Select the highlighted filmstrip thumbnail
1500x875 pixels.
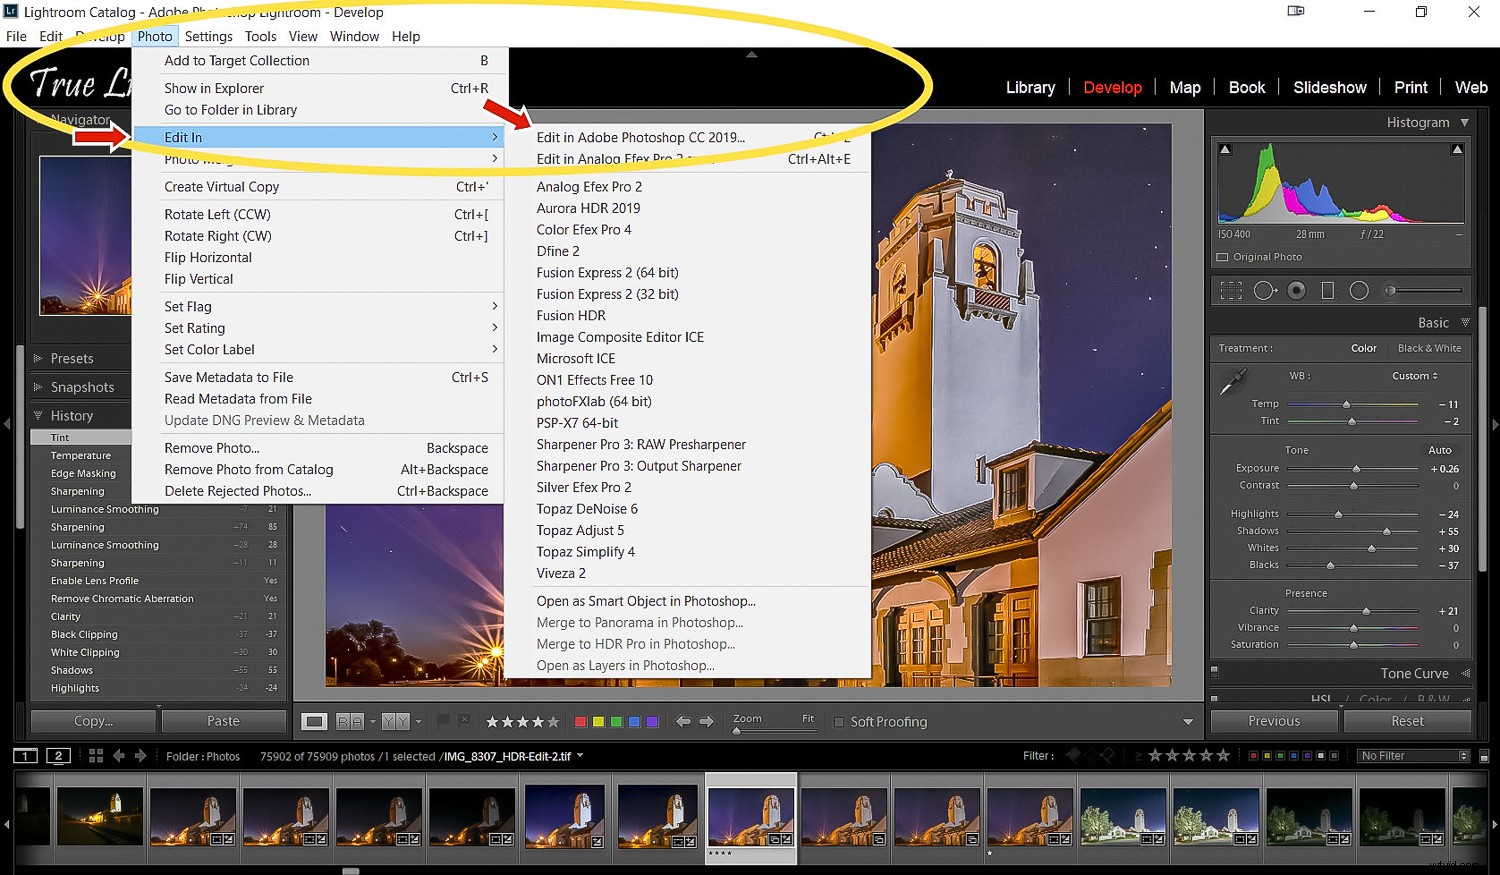[x=751, y=817]
